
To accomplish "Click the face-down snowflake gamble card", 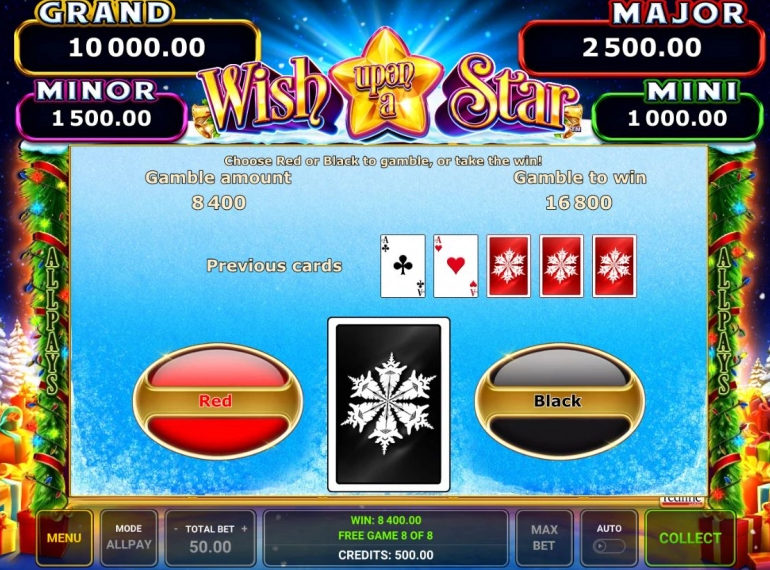I will [x=388, y=405].
